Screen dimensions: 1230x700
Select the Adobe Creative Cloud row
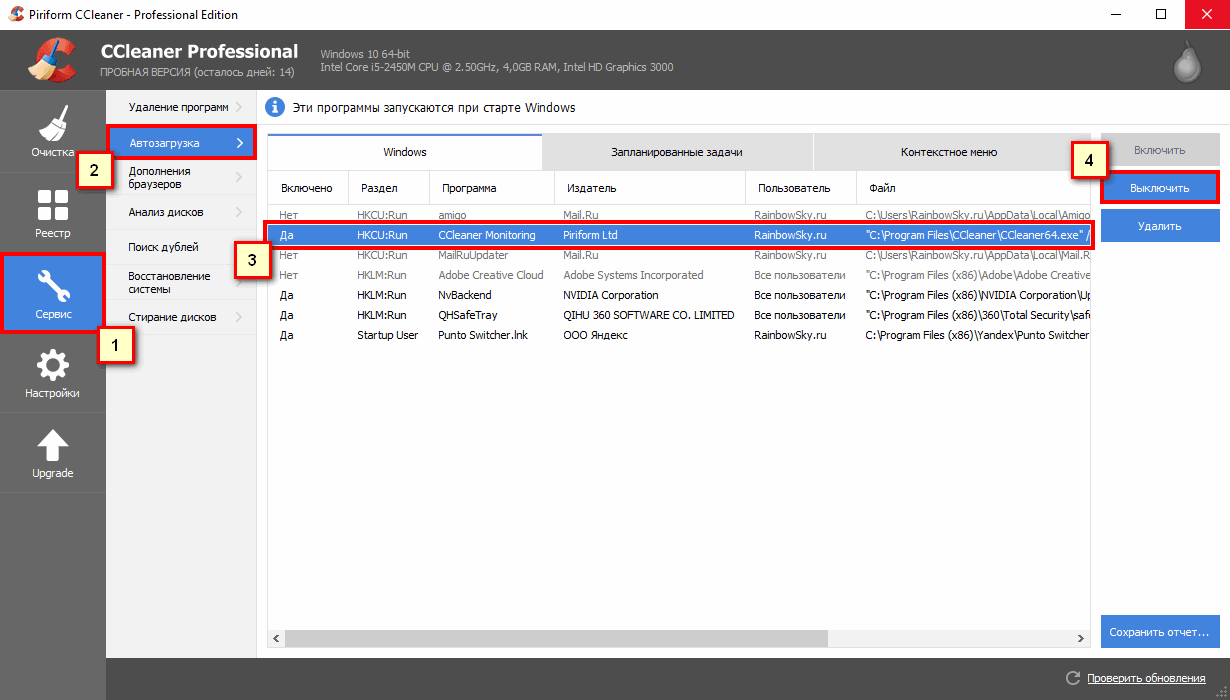679,275
